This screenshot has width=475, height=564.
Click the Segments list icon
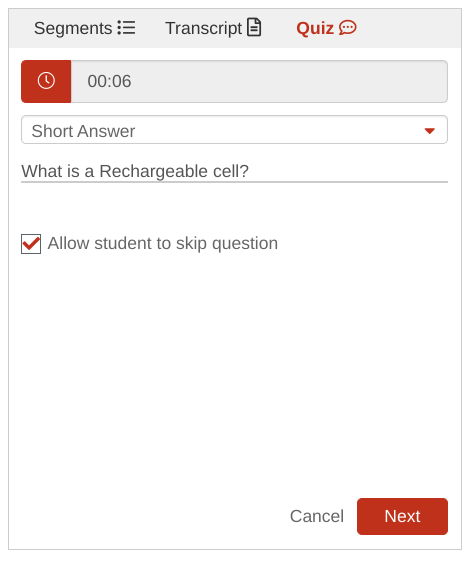126,28
